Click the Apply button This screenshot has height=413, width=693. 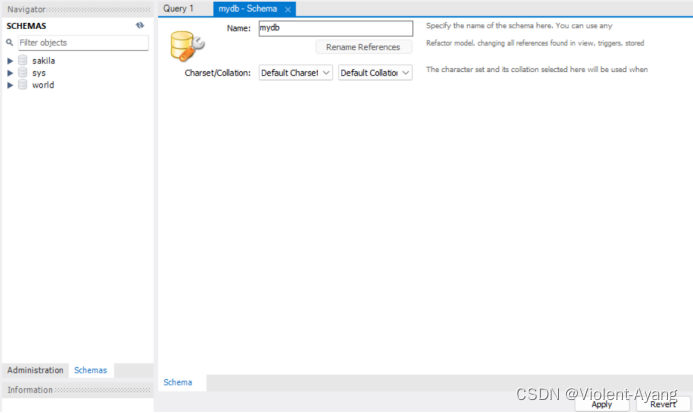coord(602,404)
